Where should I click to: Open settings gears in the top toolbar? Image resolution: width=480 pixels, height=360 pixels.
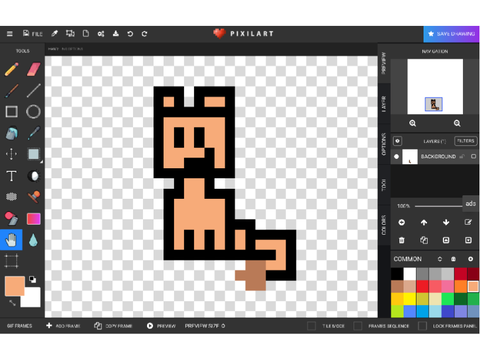point(101,34)
